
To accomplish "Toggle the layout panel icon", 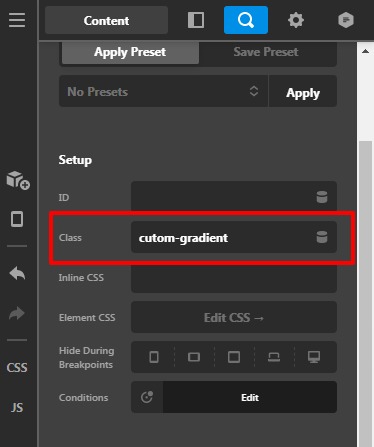I will [x=196, y=20].
